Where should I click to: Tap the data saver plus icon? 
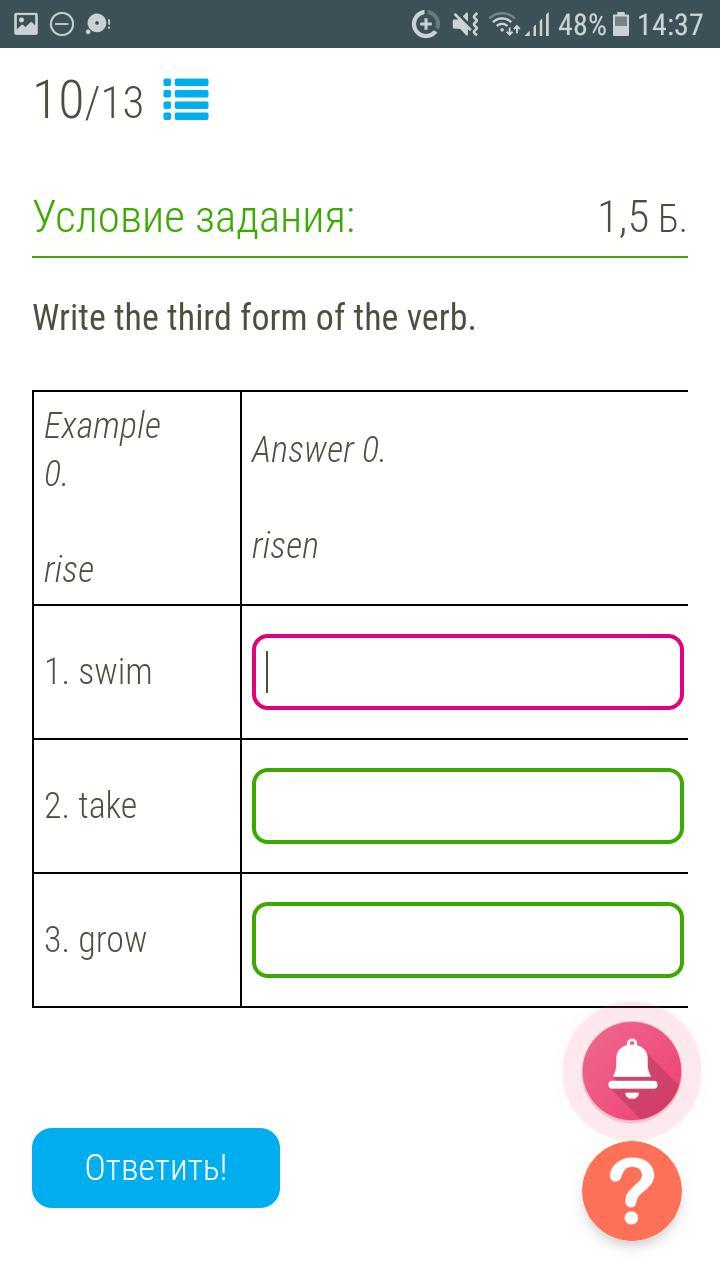tap(425, 23)
